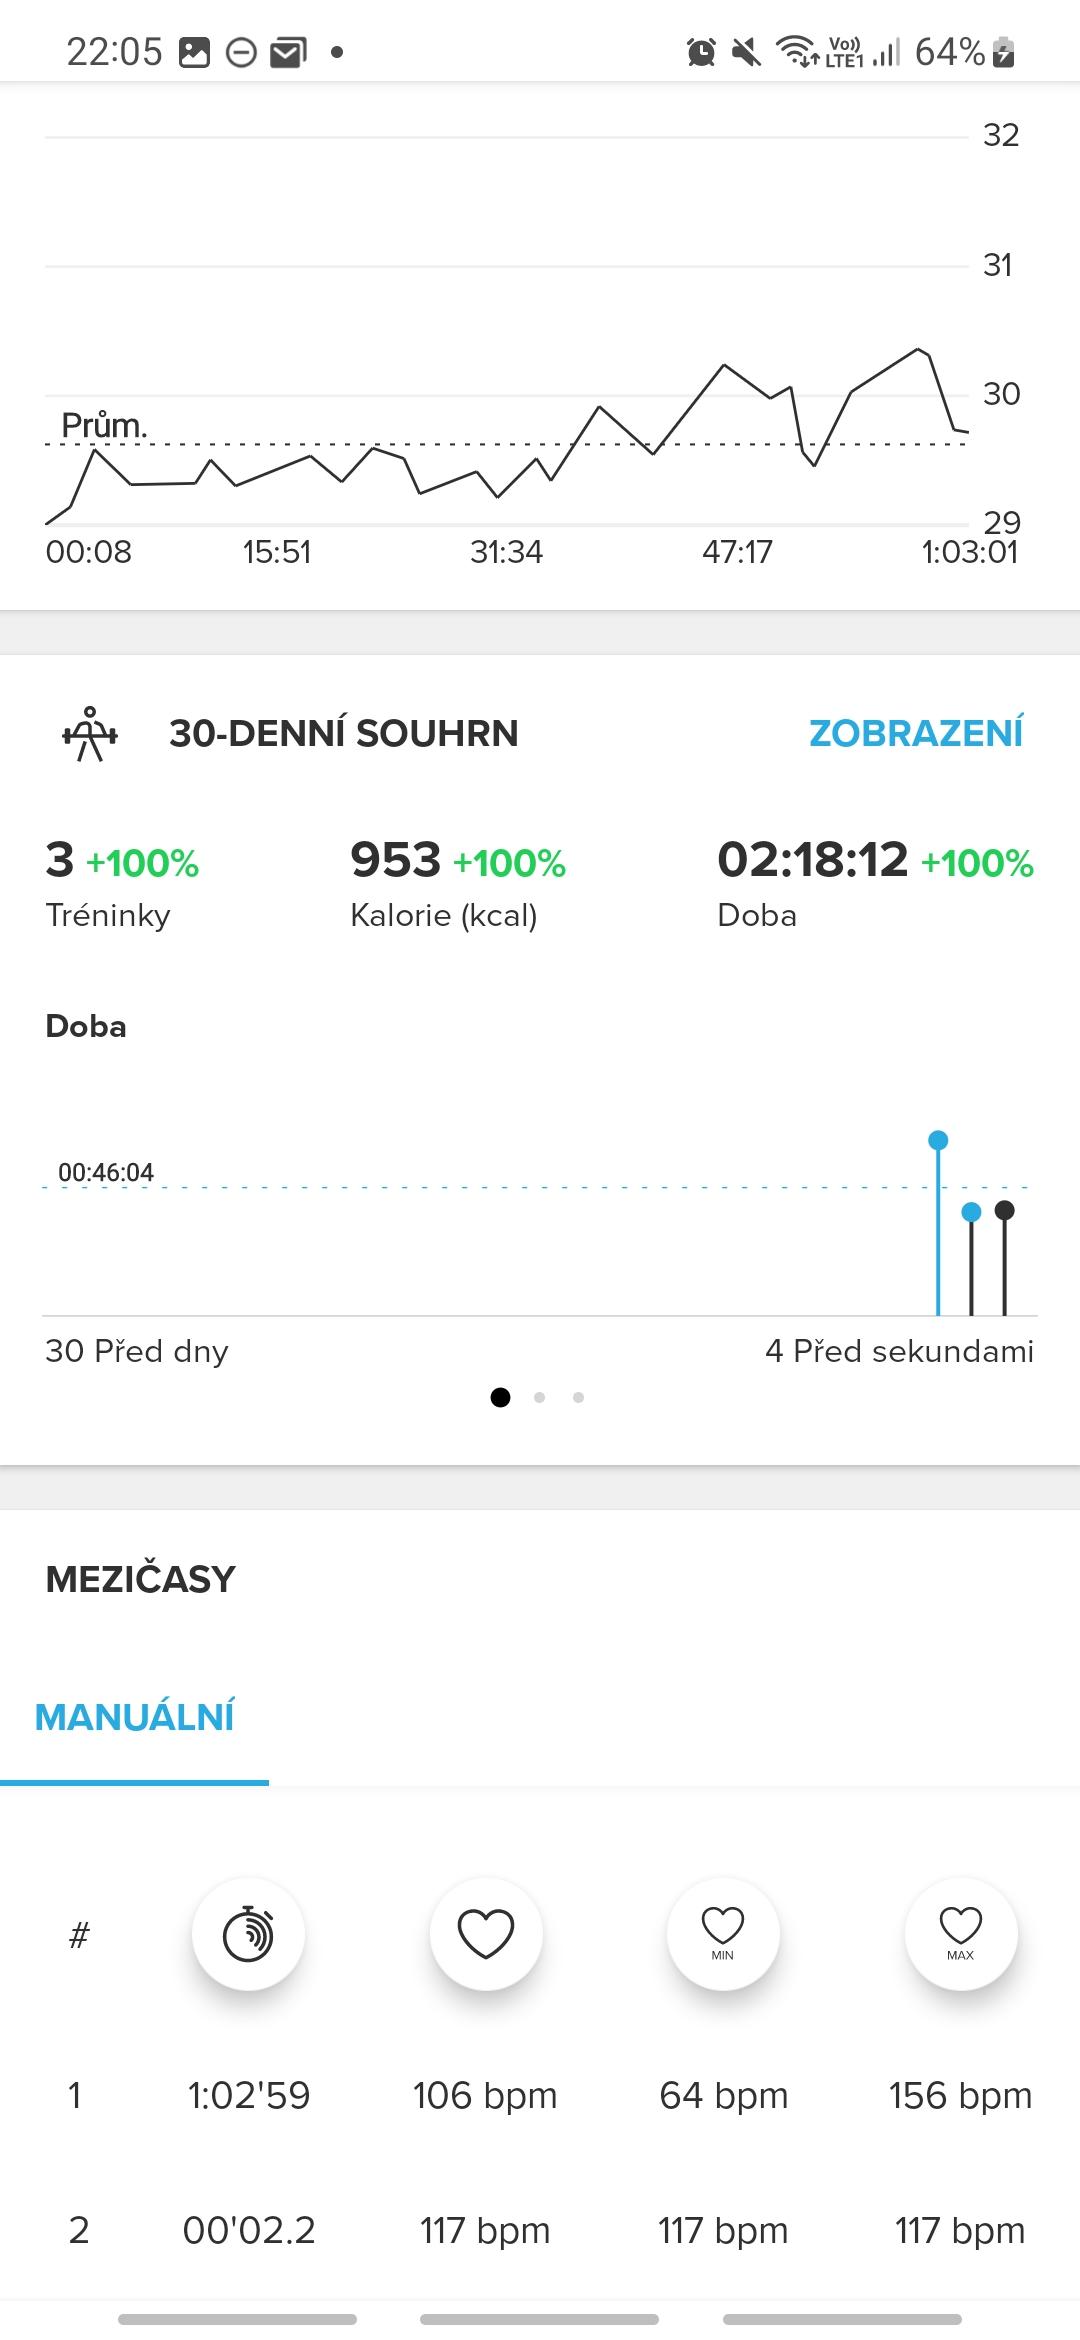Open ZOBRAZENÍ view link

(x=916, y=733)
